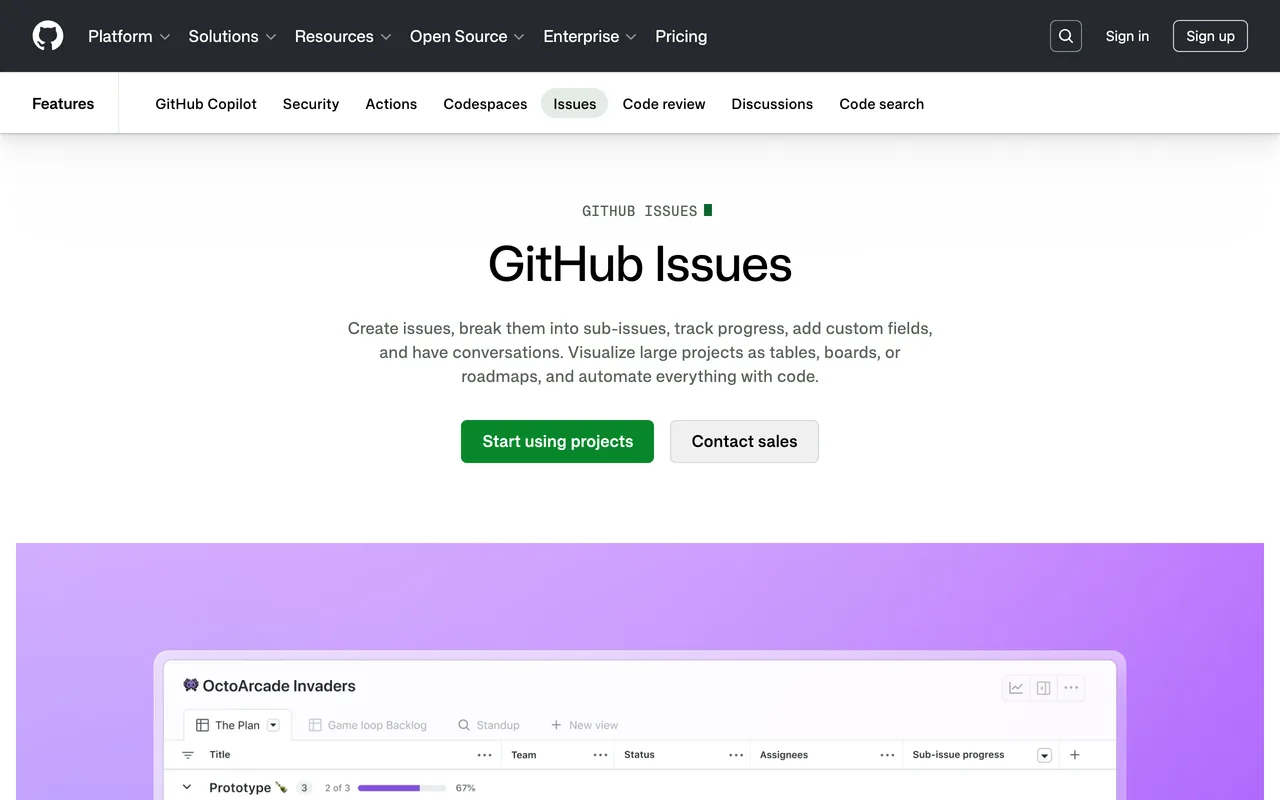Click the OctoArcade Invaders alien icon
Viewport: 1280px width, 800px height.
pos(191,685)
